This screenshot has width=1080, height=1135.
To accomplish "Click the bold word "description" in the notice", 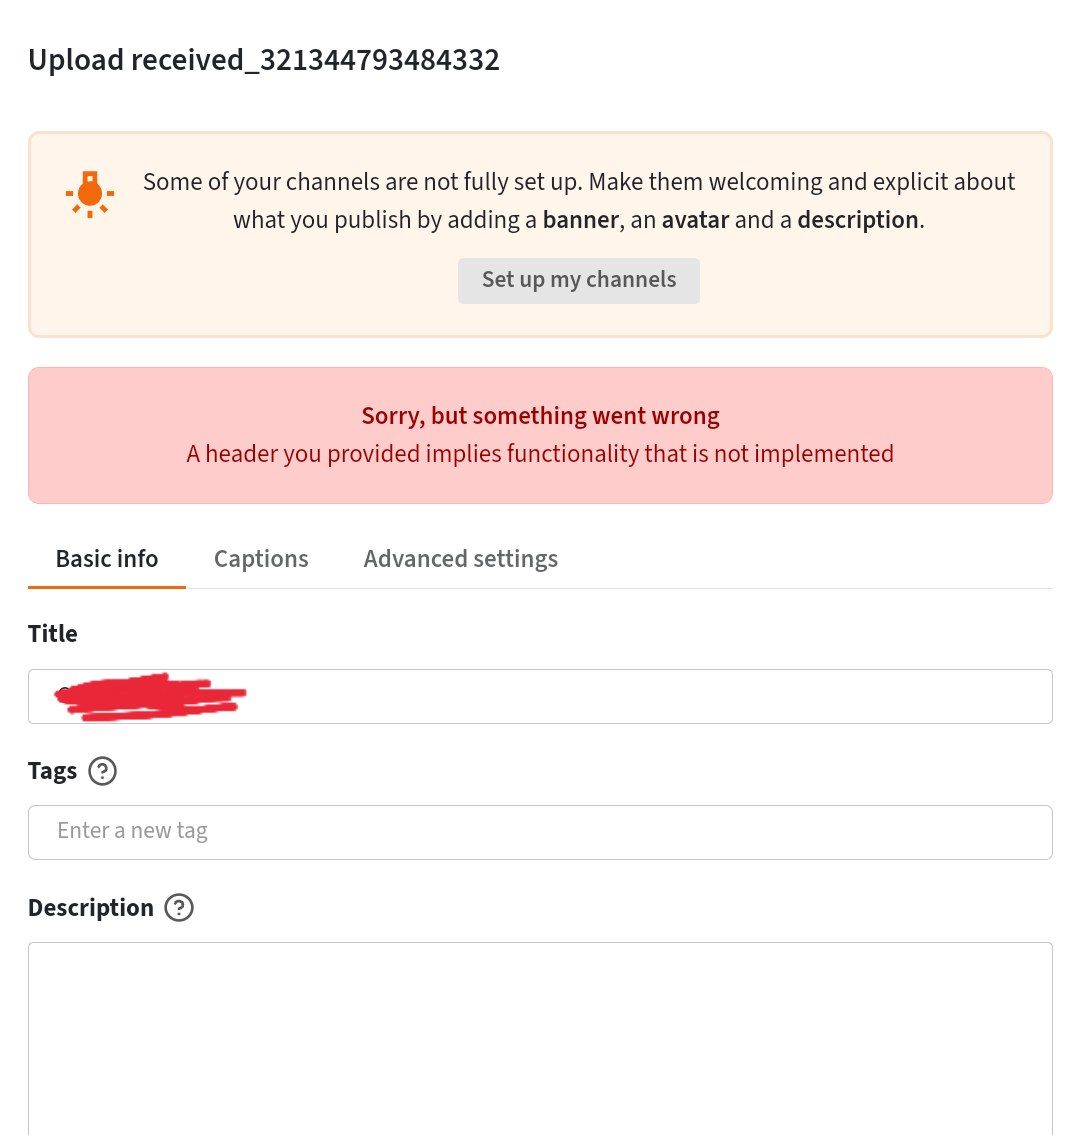I will click(857, 219).
